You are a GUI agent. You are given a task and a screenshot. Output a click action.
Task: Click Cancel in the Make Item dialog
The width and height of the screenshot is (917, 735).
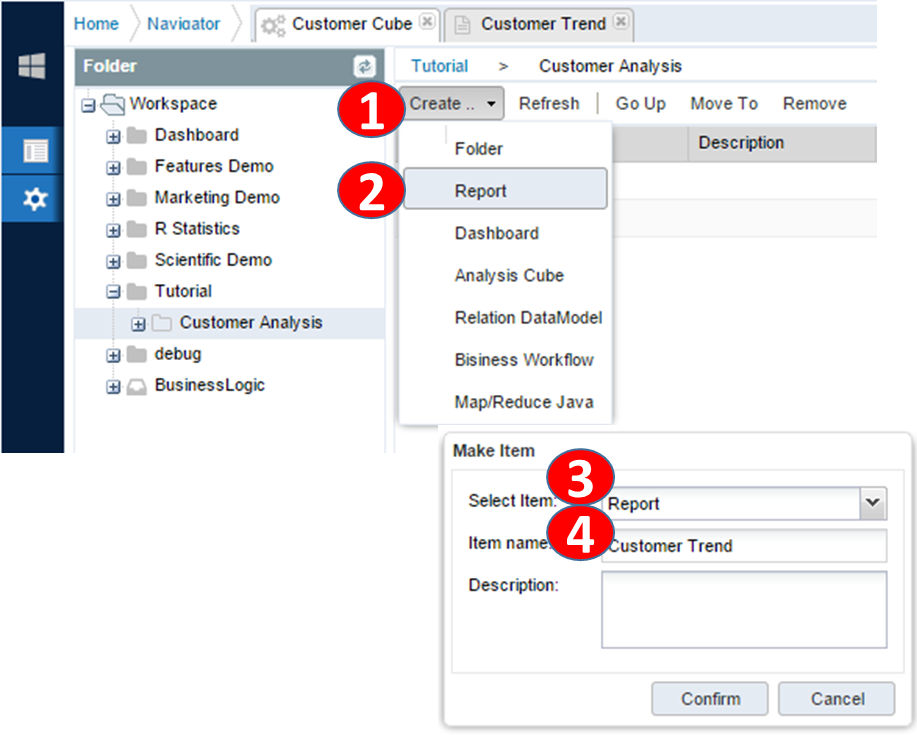pos(837,699)
